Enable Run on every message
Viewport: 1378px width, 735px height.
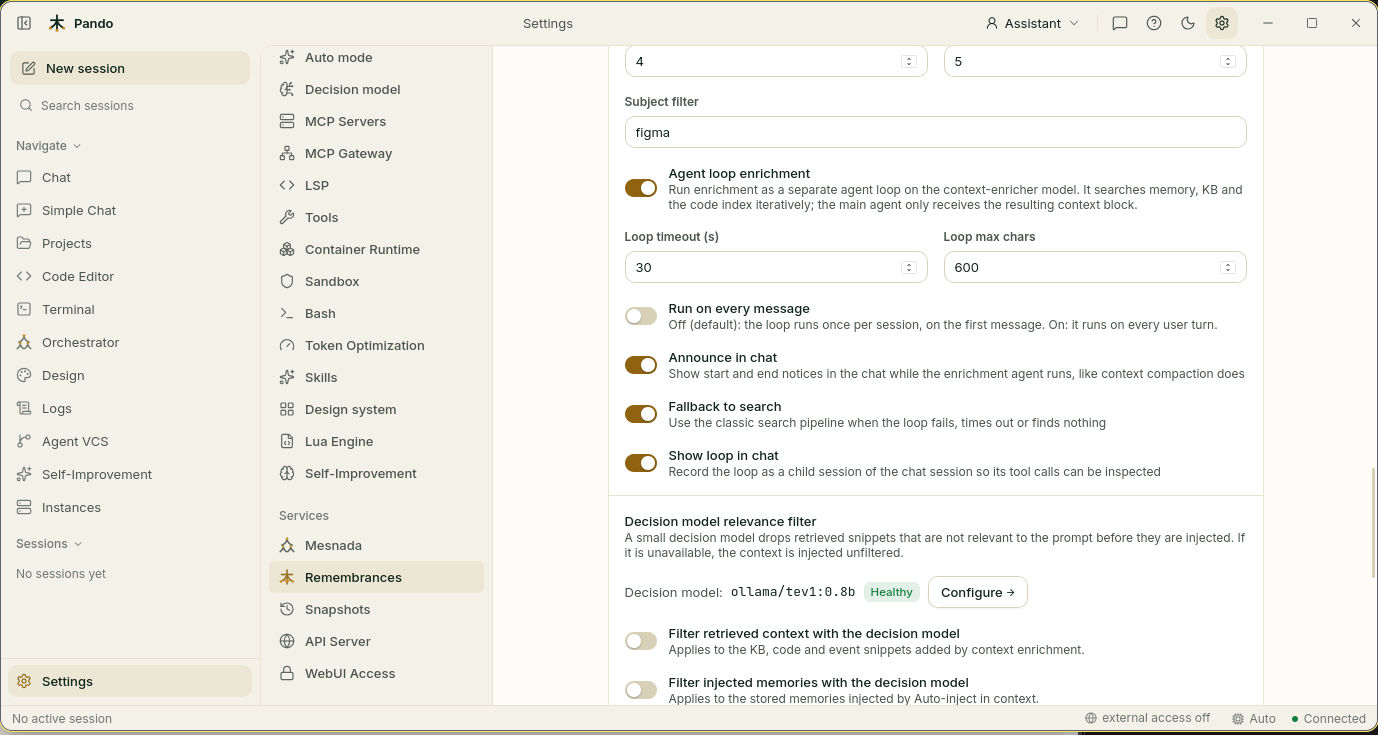[641, 316]
